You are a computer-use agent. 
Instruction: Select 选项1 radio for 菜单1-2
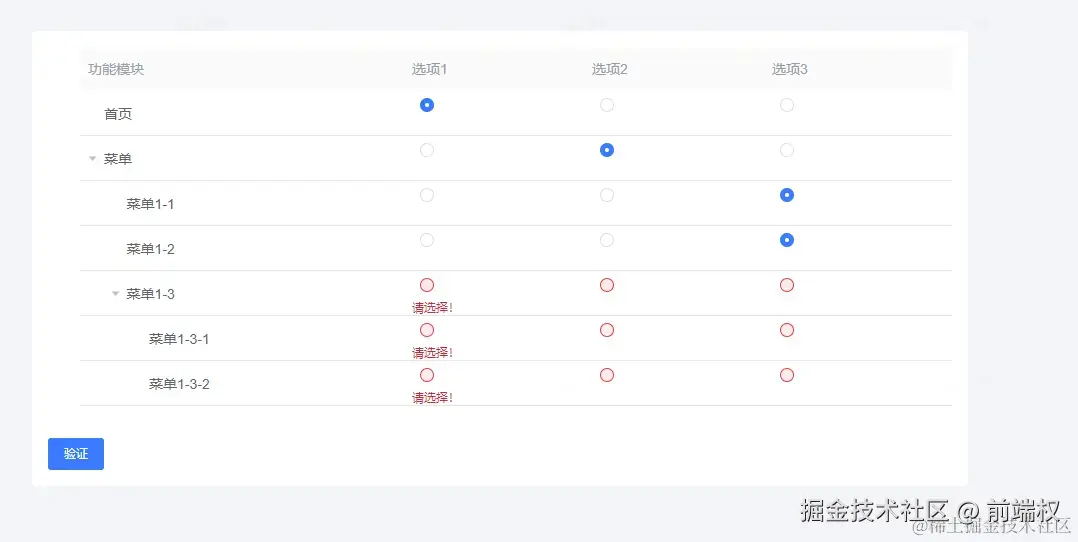[427, 240]
